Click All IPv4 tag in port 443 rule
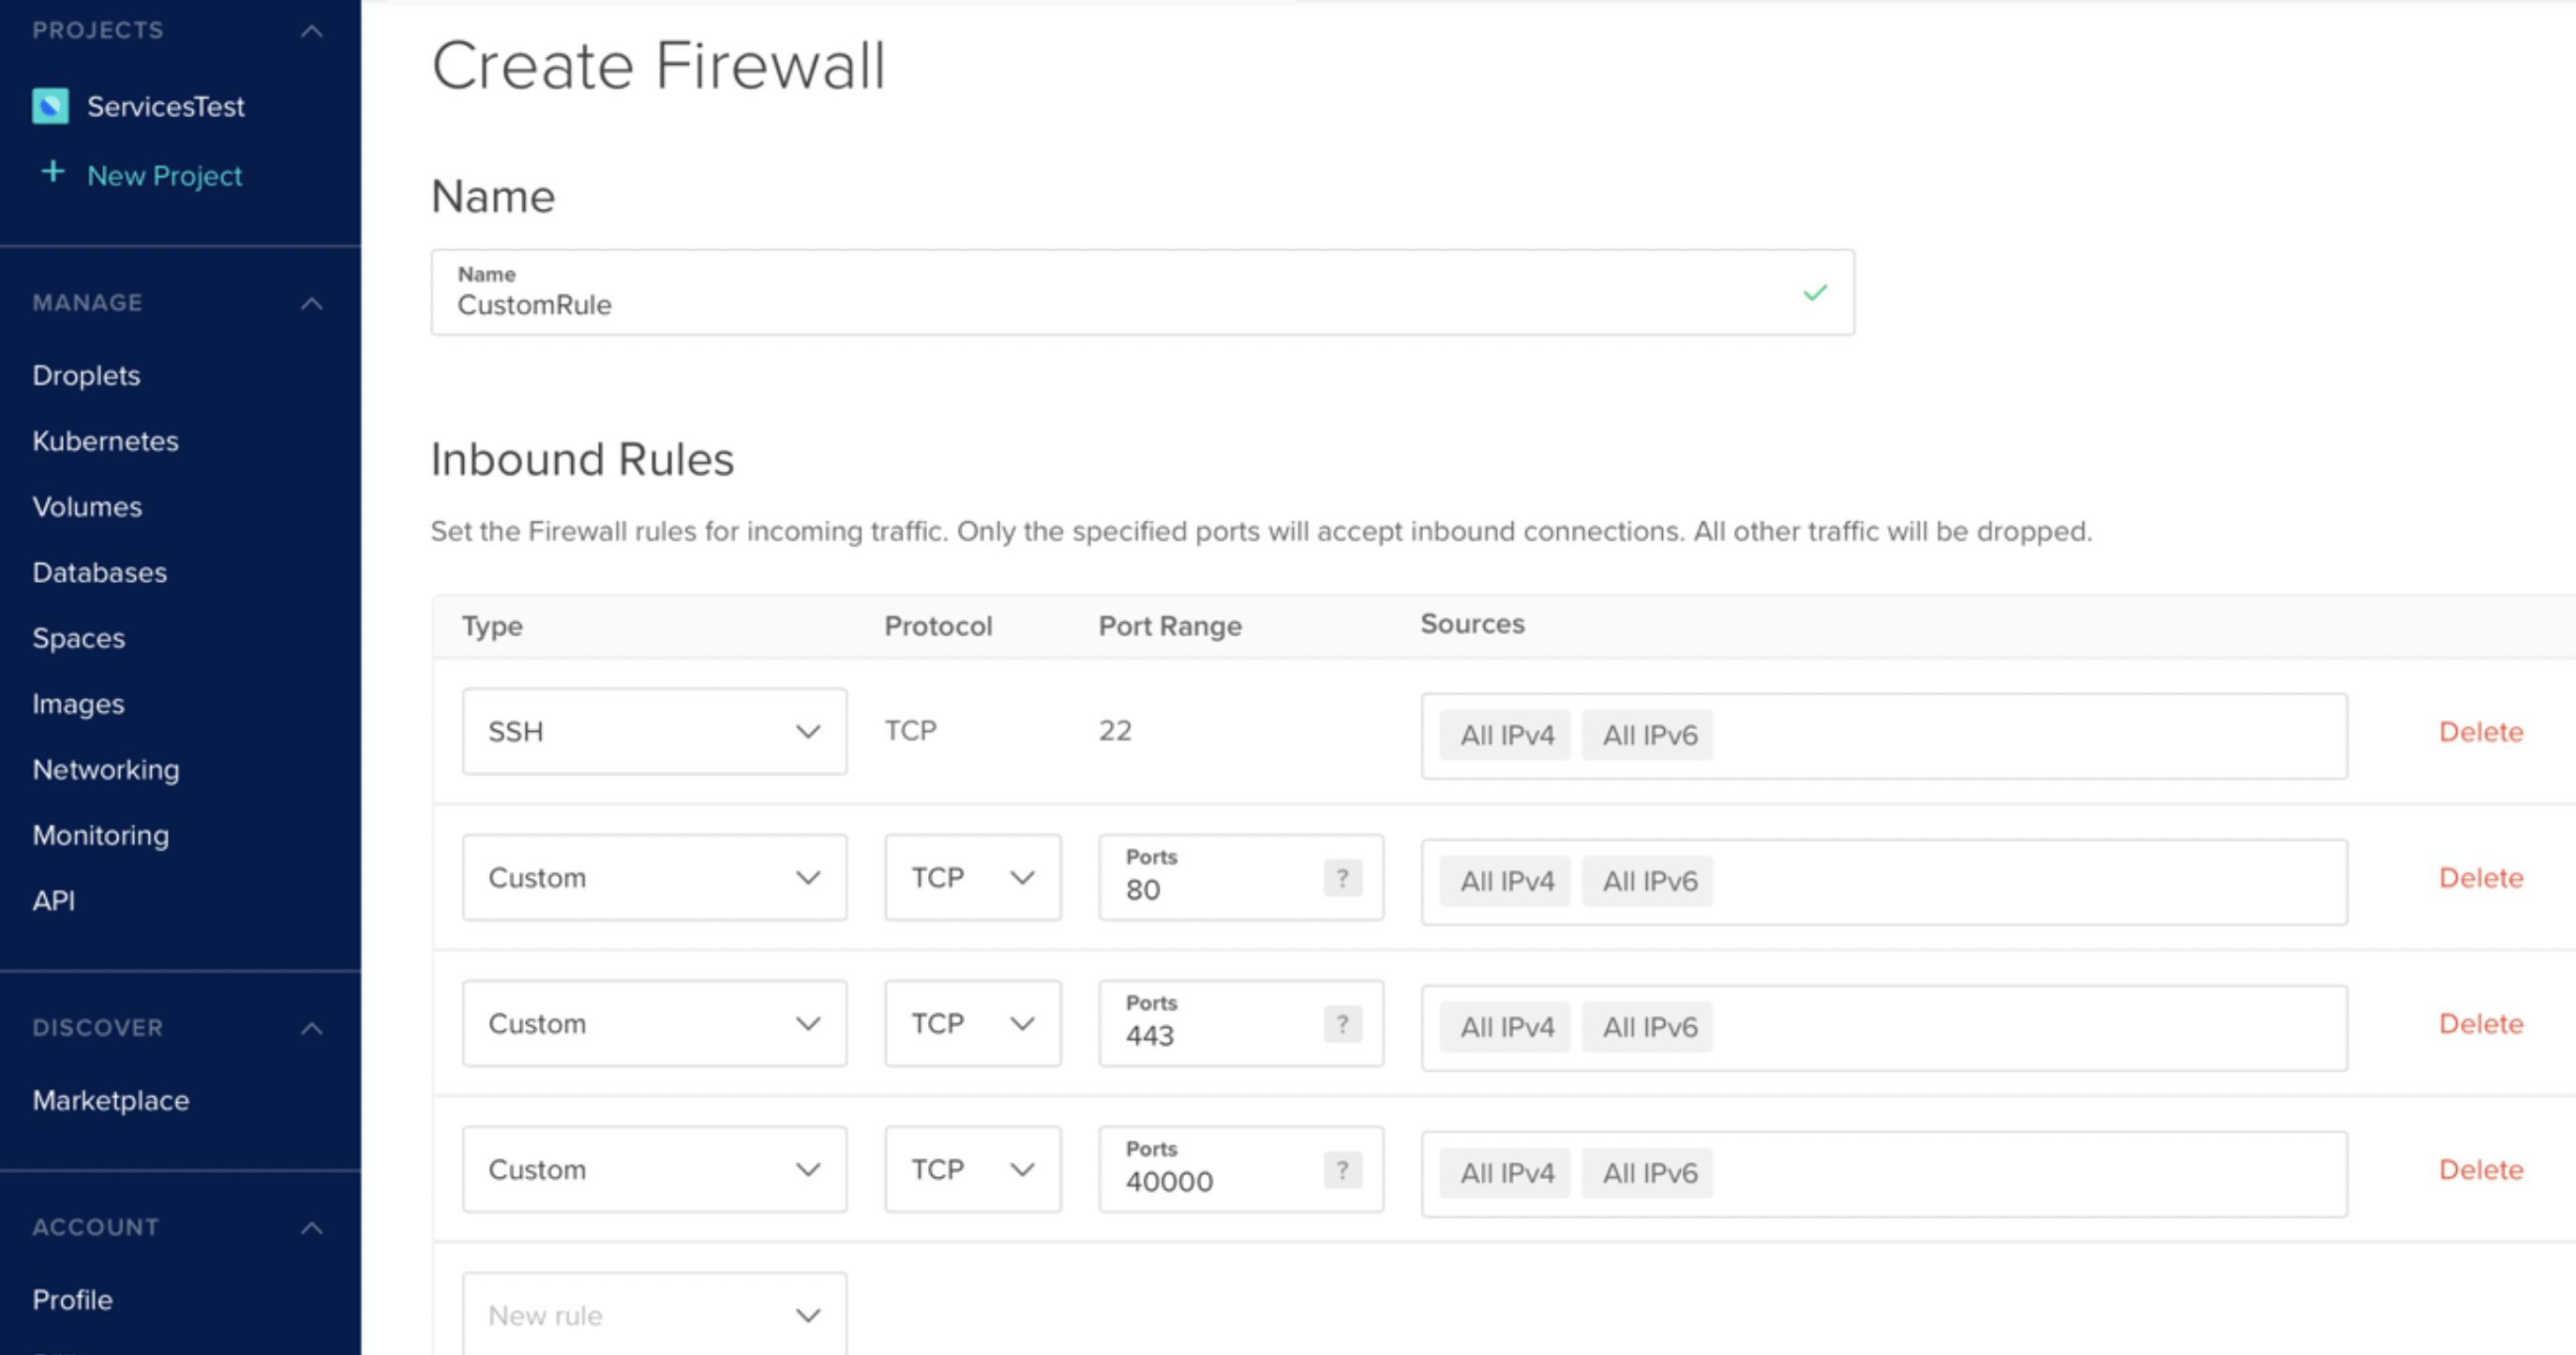The height and width of the screenshot is (1355, 2576). (1505, 1027)
